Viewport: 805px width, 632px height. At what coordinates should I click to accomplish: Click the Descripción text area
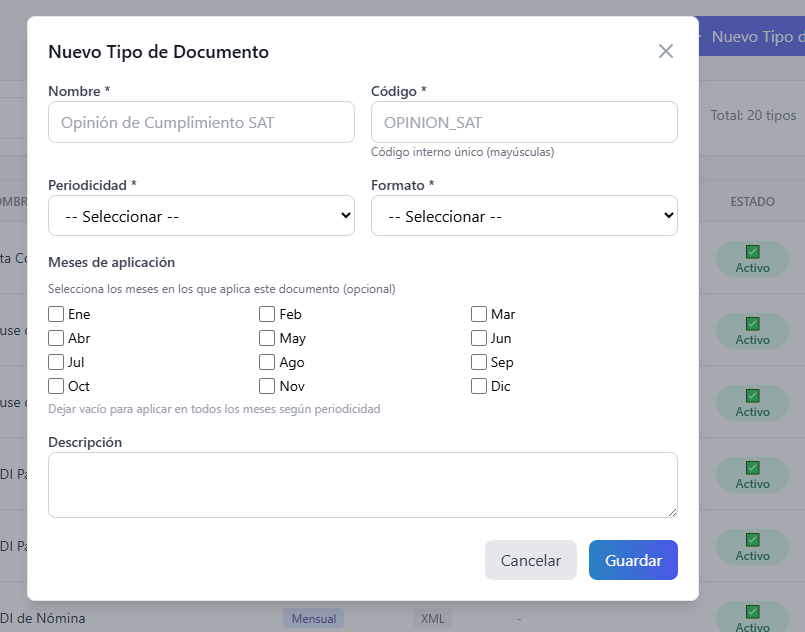pos(363,485)
